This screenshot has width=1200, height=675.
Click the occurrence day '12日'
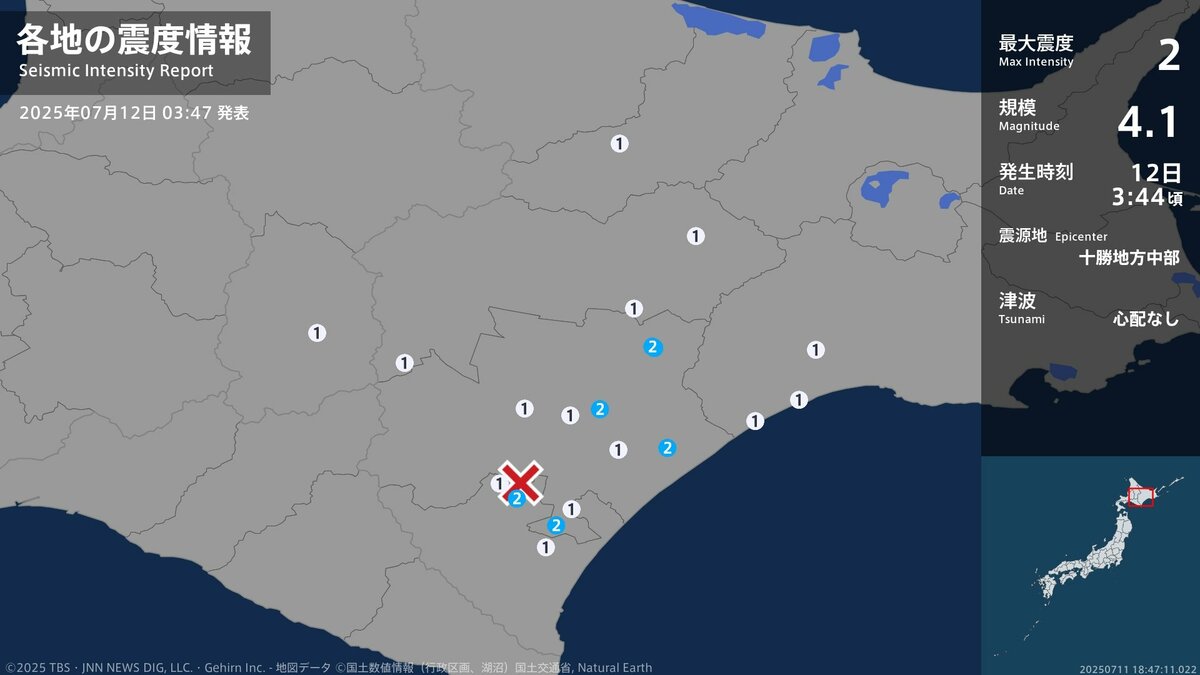[1157, 172]
